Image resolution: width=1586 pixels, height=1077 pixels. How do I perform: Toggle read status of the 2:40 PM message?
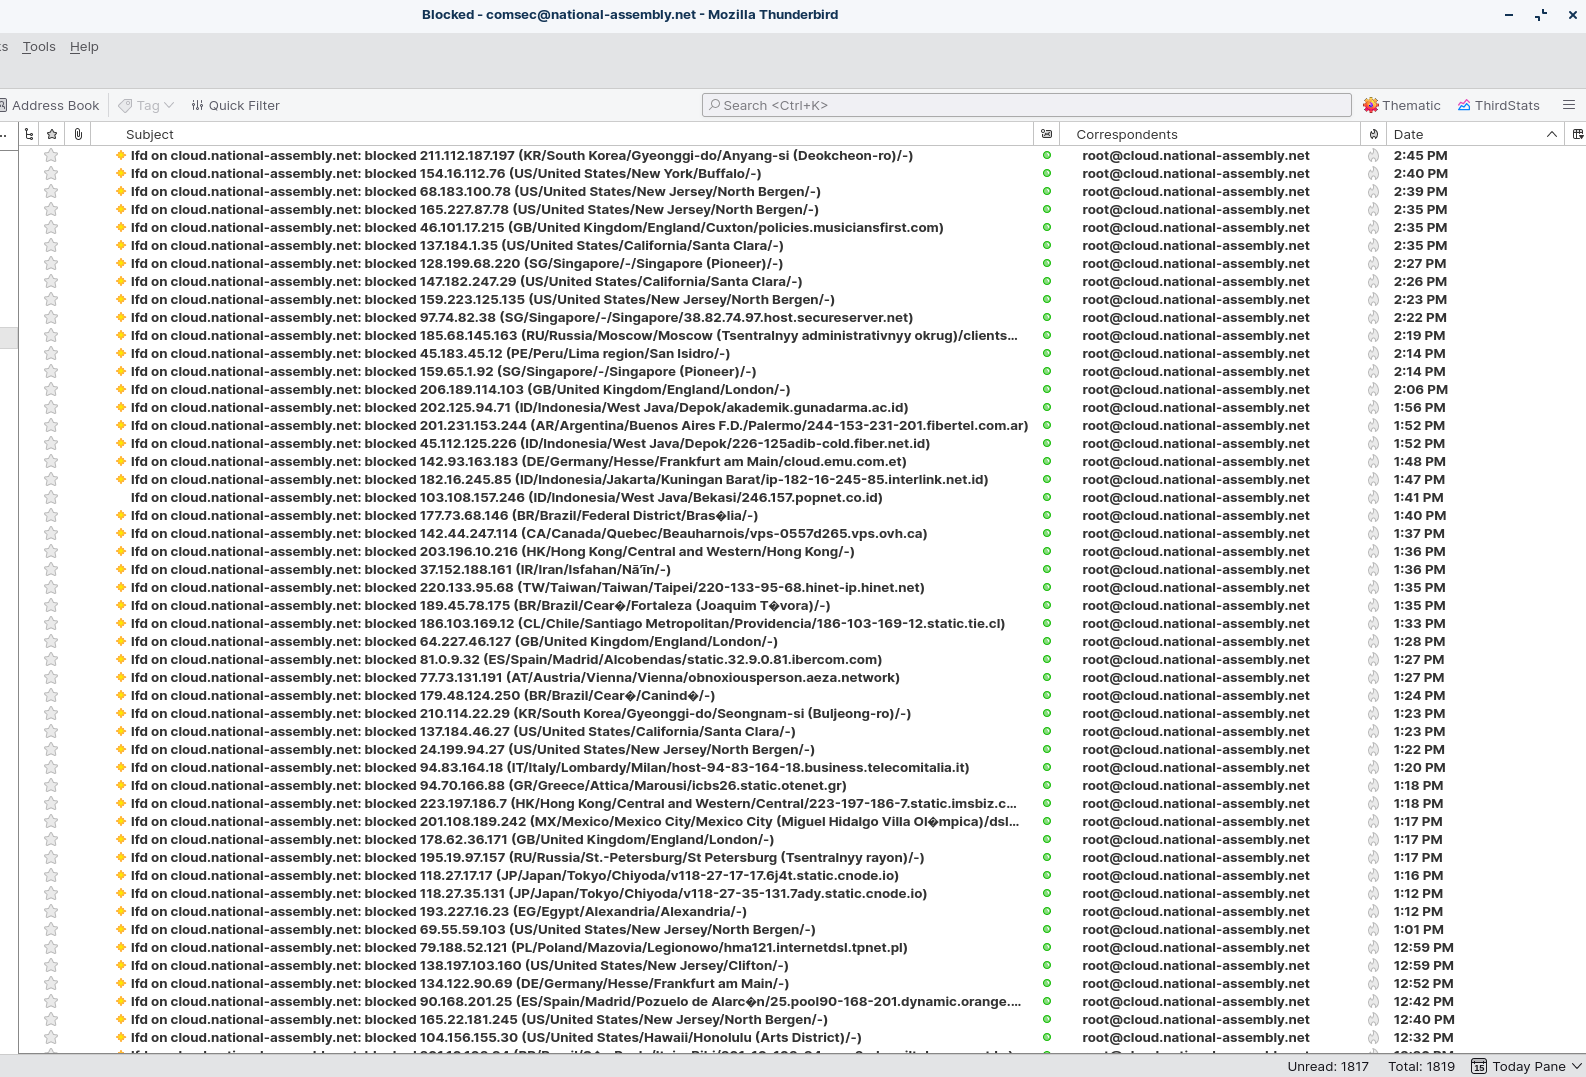(x=1047, y=174)
